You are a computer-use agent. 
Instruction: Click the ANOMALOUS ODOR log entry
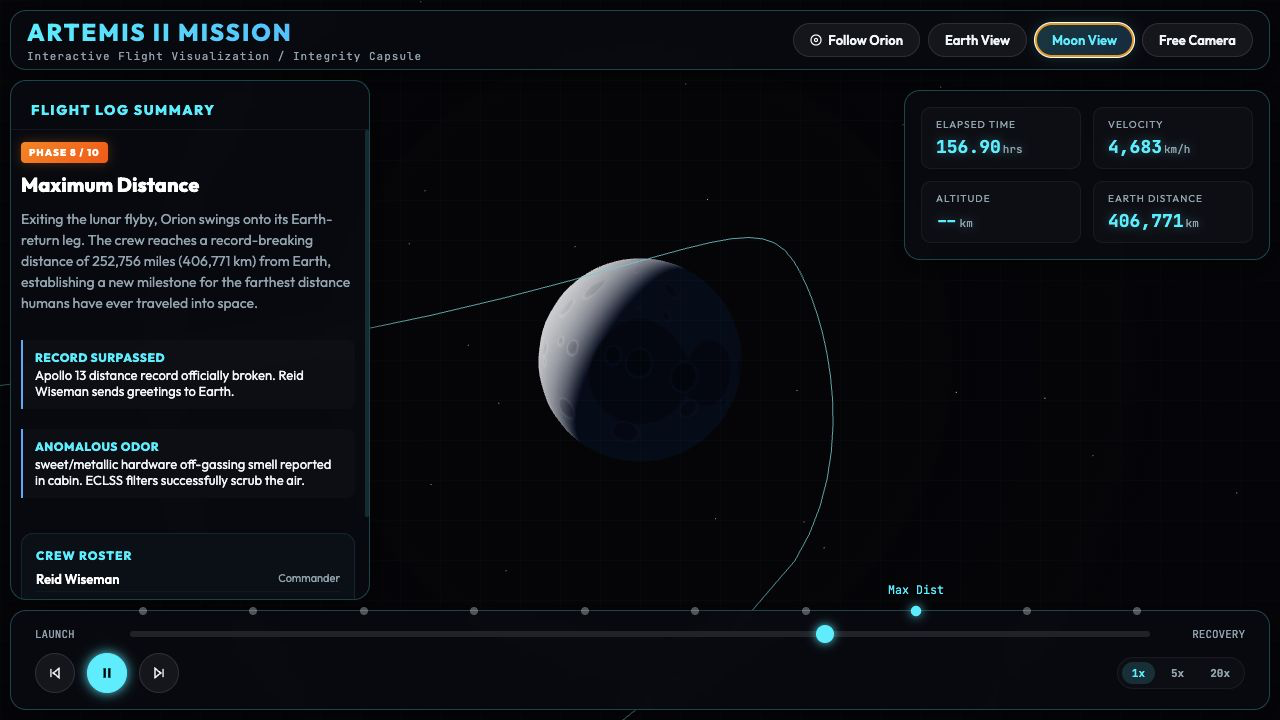coord(188,463)
